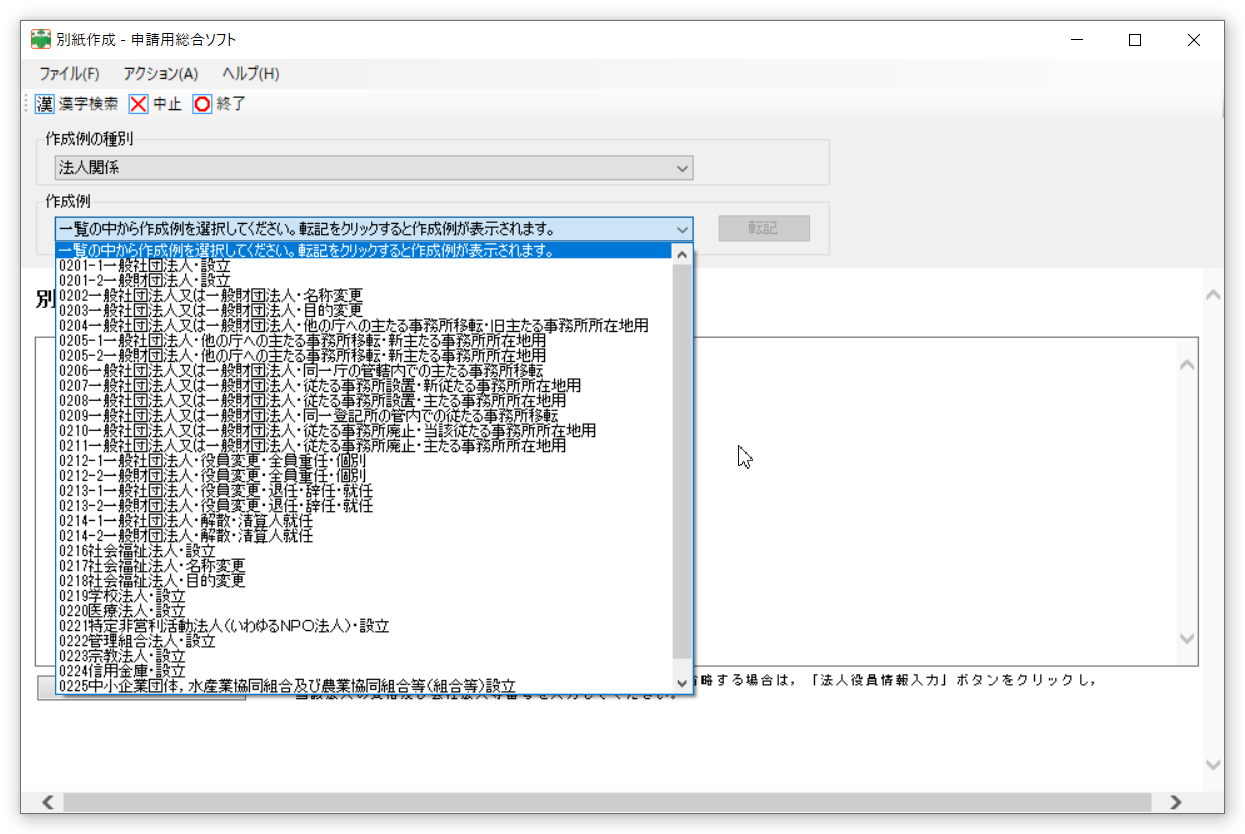Click dropdown list scrollbar down arrow
Viewport: 1245px width, 834px height.
(x=683, y=683)
